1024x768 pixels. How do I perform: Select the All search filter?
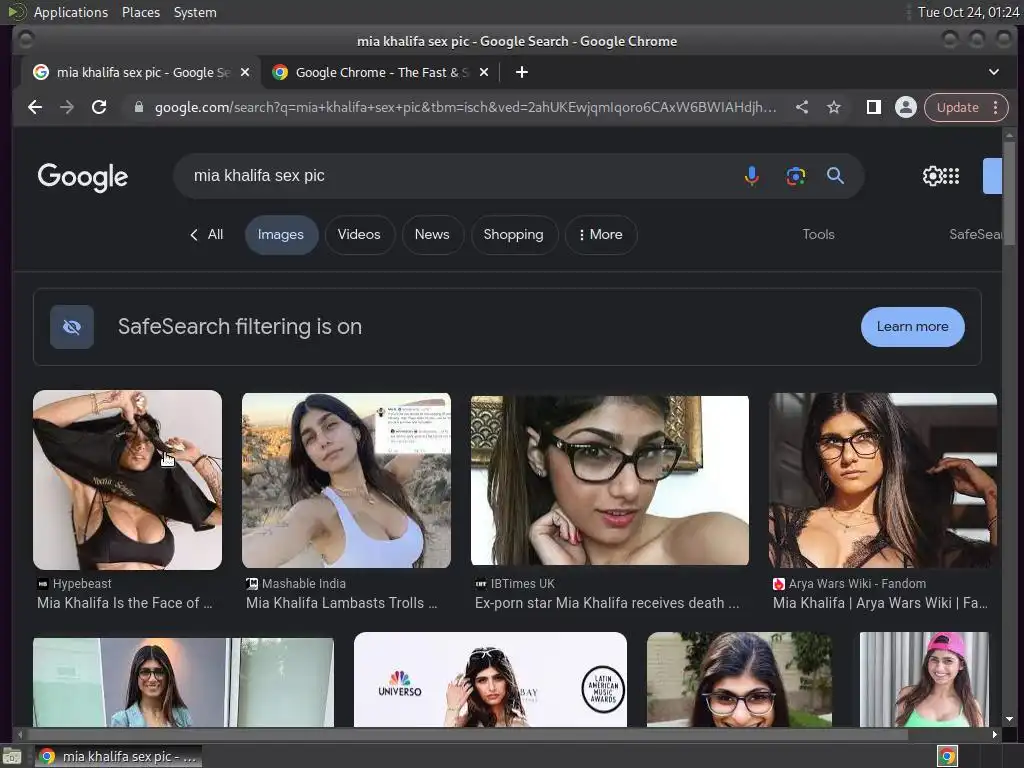[x=206, y=234]
